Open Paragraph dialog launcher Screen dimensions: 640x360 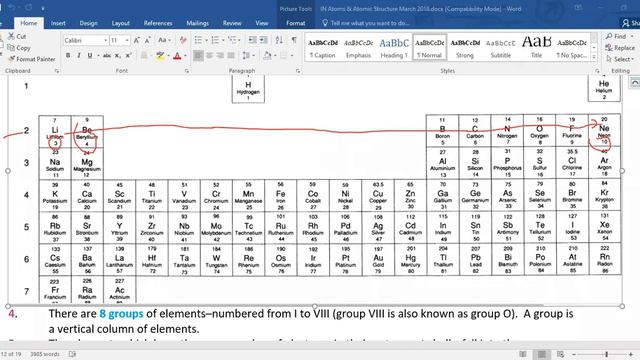[298, 71]
